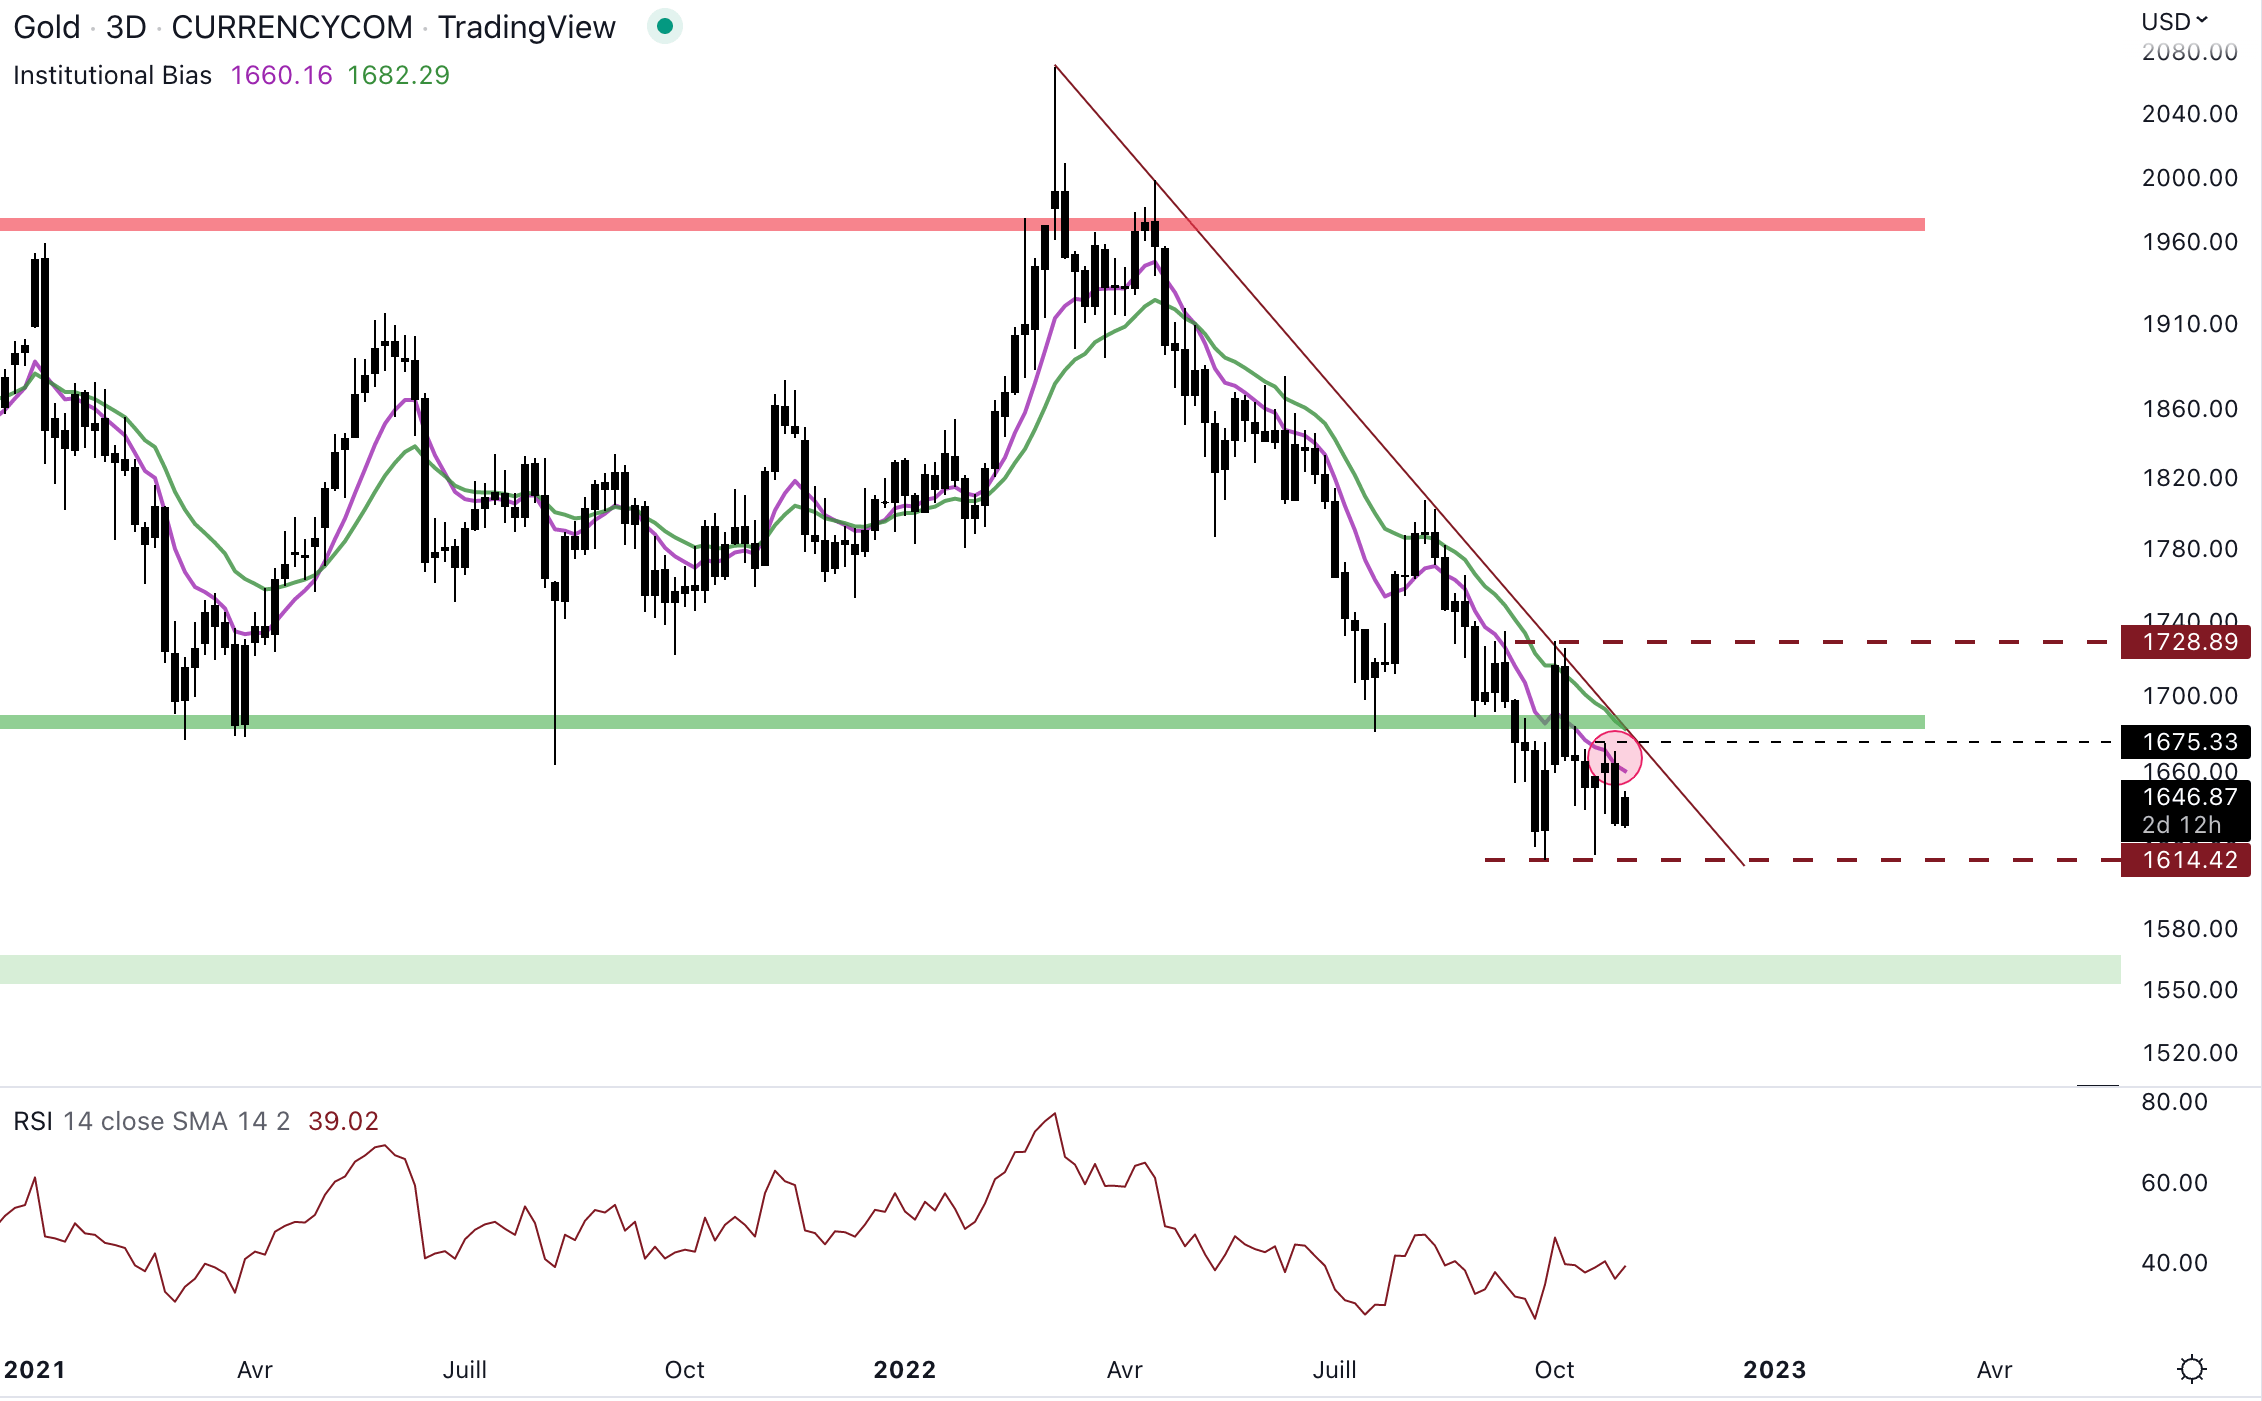Click the 3D timeframe text in title
The image size is (2262, 1401).
(126, 27)
